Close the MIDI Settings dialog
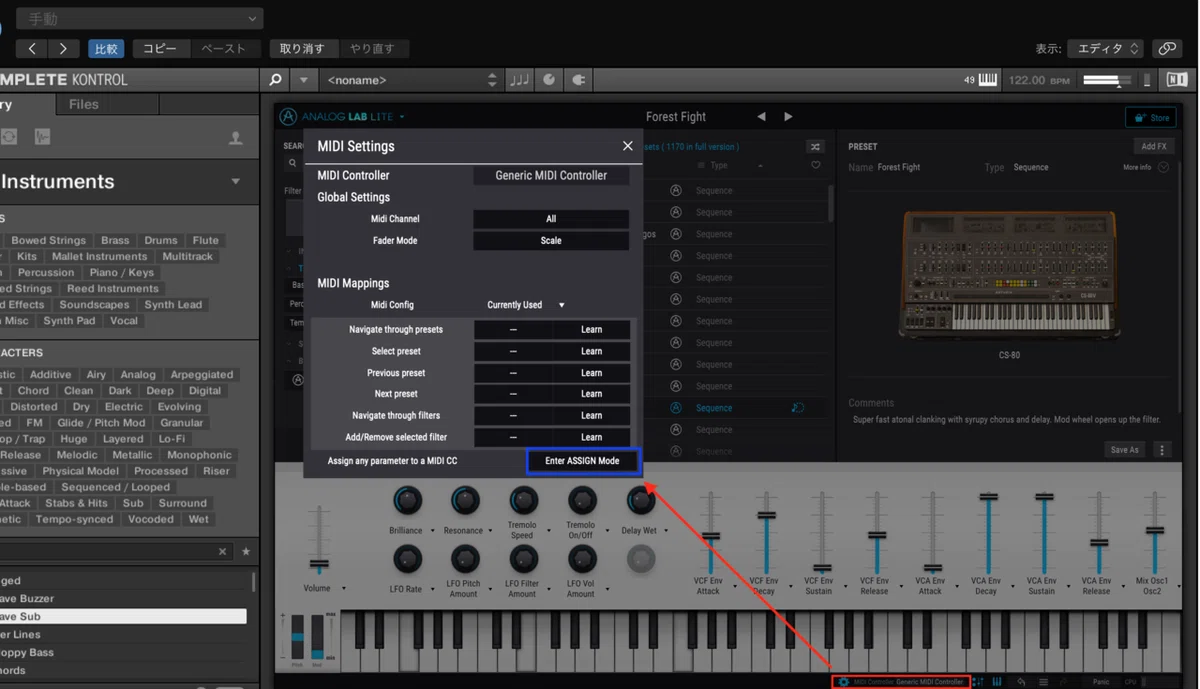The height and width of the screenshot is (689, 1200). click(x=628, y=146)
